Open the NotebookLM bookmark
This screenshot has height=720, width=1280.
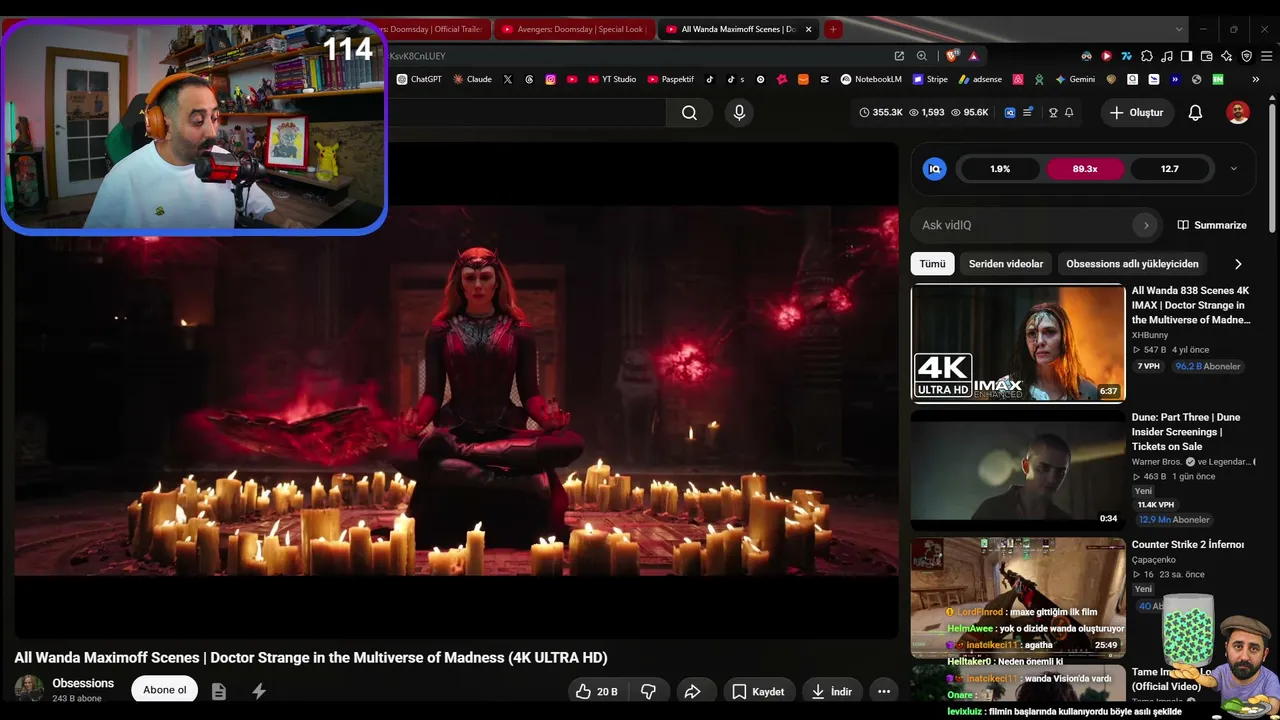pyautogui.click(x=871, y=79)
